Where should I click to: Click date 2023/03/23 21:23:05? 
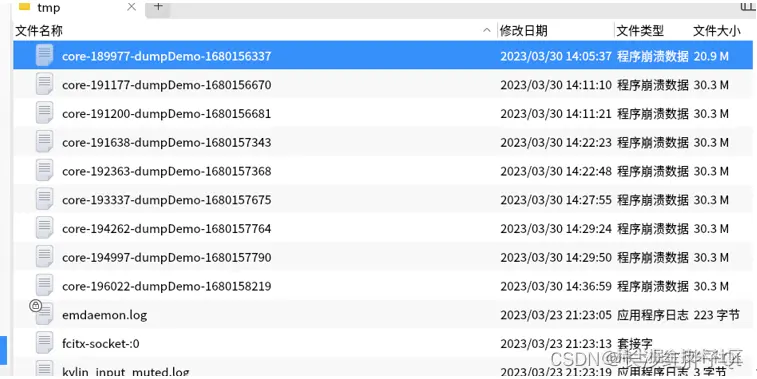click(x=556, y=315)
